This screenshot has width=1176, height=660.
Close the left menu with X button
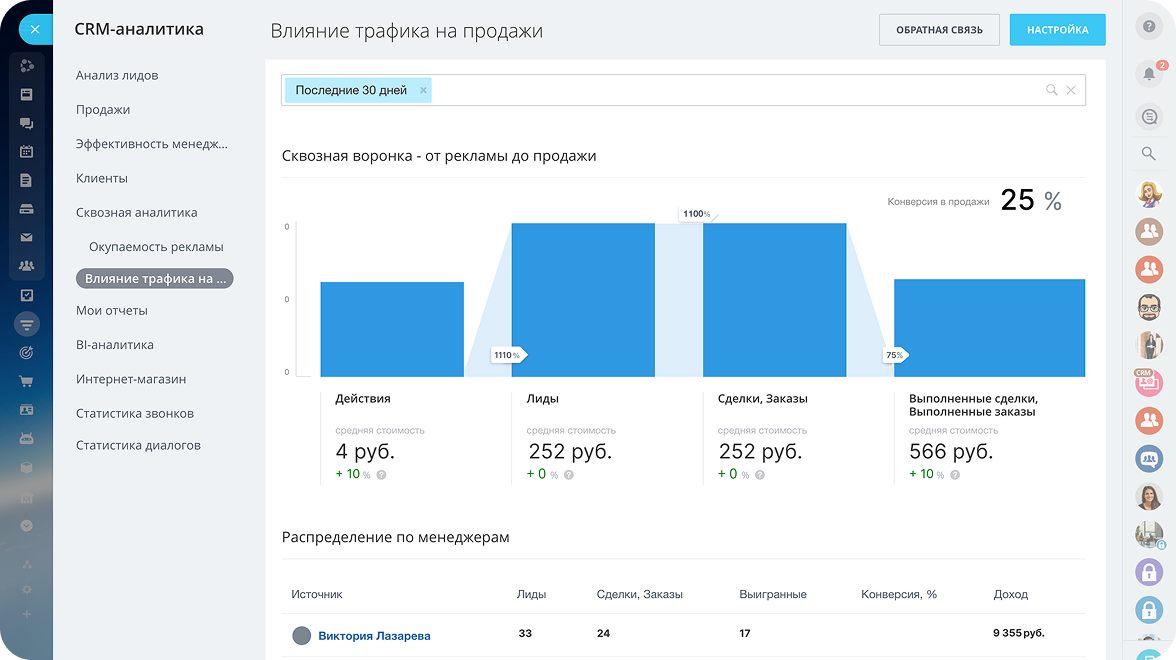(35, 29)
